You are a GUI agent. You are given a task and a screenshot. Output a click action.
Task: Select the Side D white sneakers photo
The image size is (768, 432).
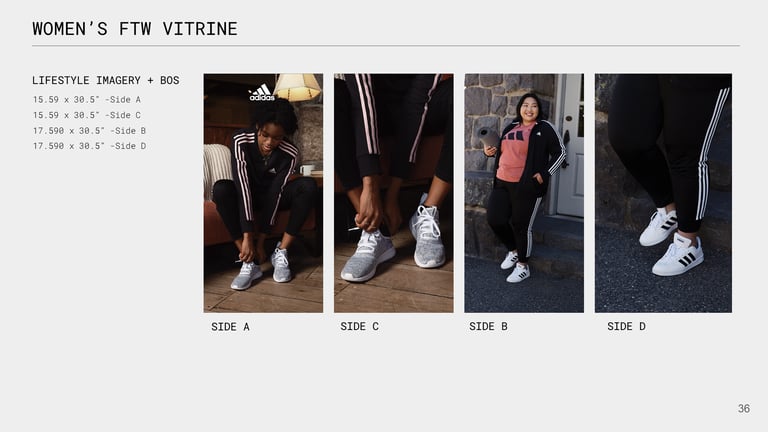663,193
